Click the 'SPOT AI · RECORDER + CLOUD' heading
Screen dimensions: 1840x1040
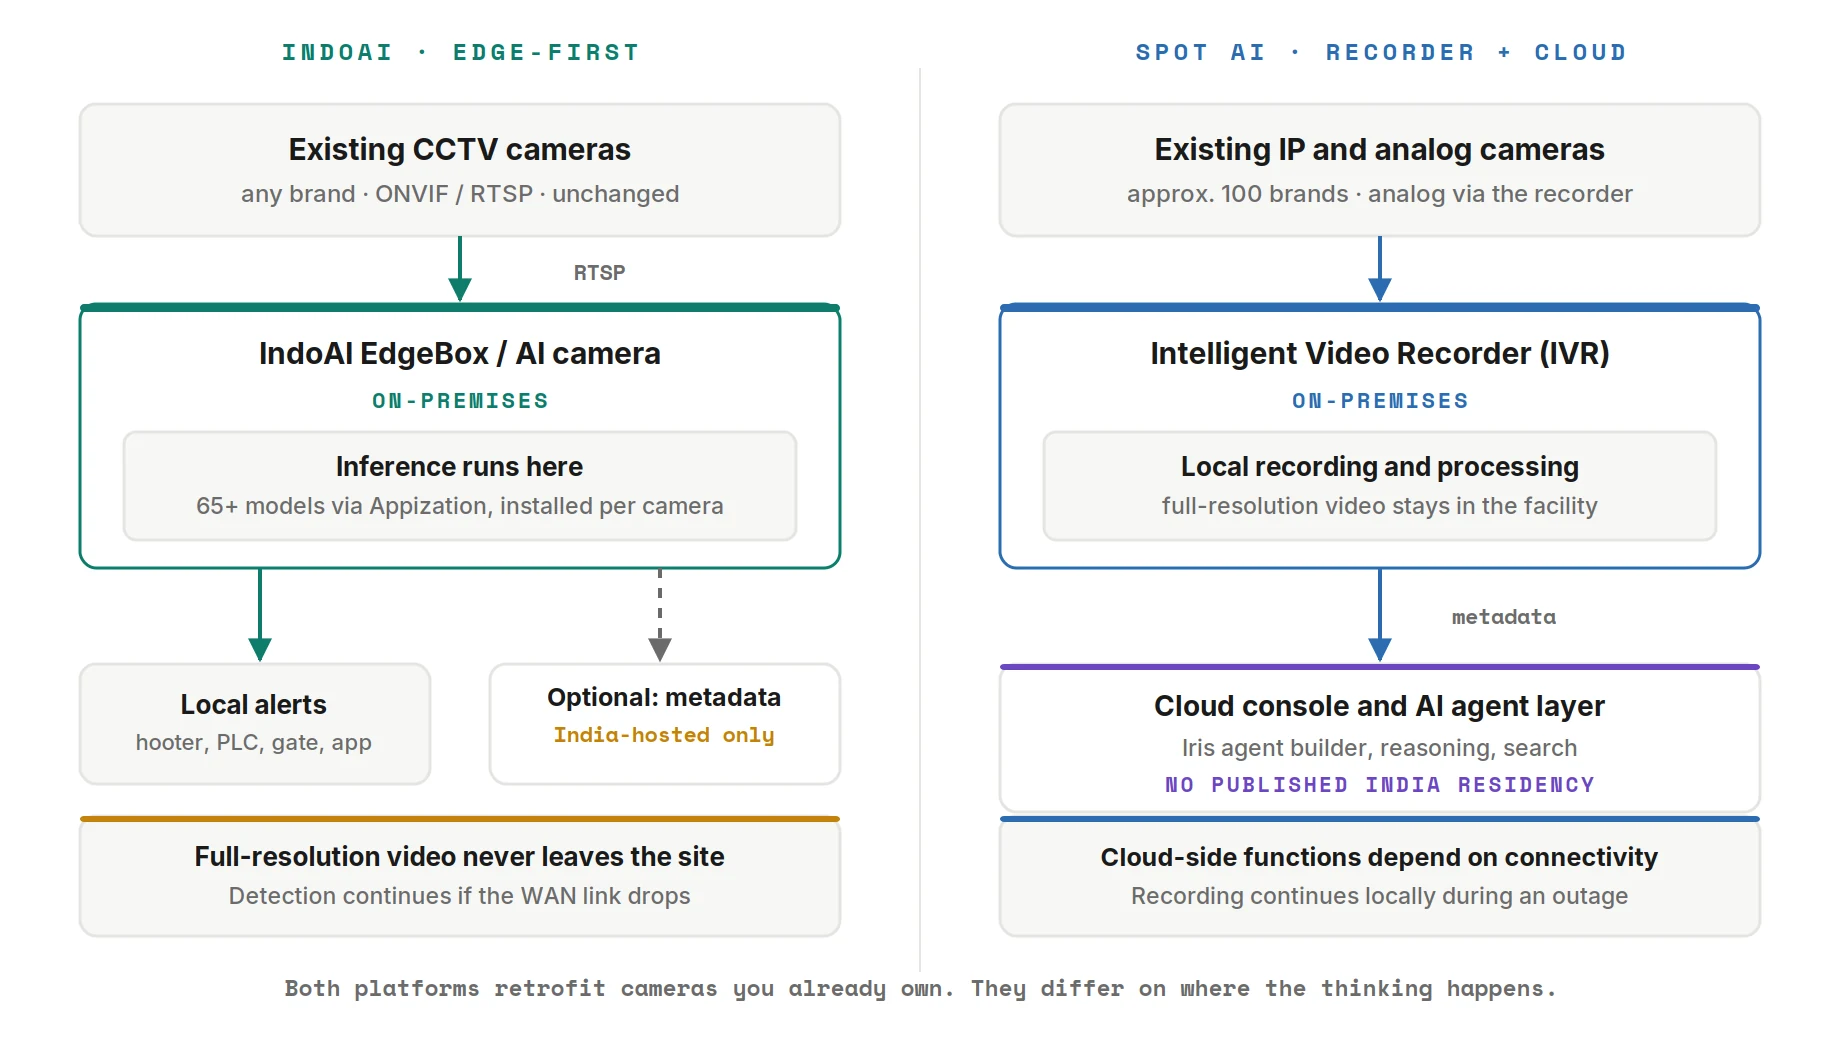1380,52
